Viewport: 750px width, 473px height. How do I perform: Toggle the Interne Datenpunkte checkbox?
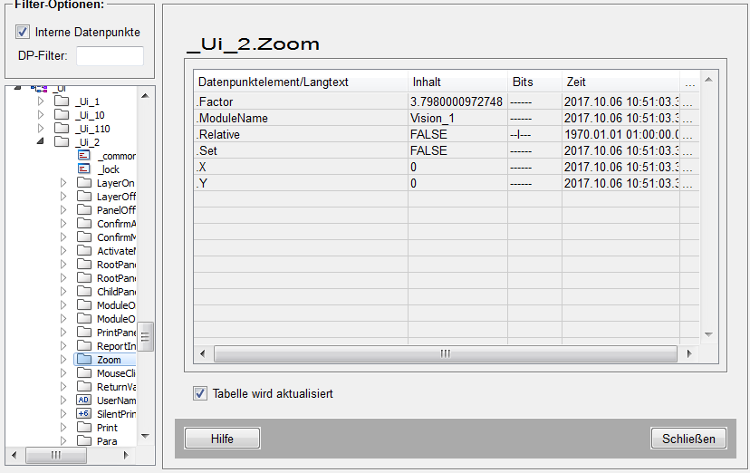[22, 32]
